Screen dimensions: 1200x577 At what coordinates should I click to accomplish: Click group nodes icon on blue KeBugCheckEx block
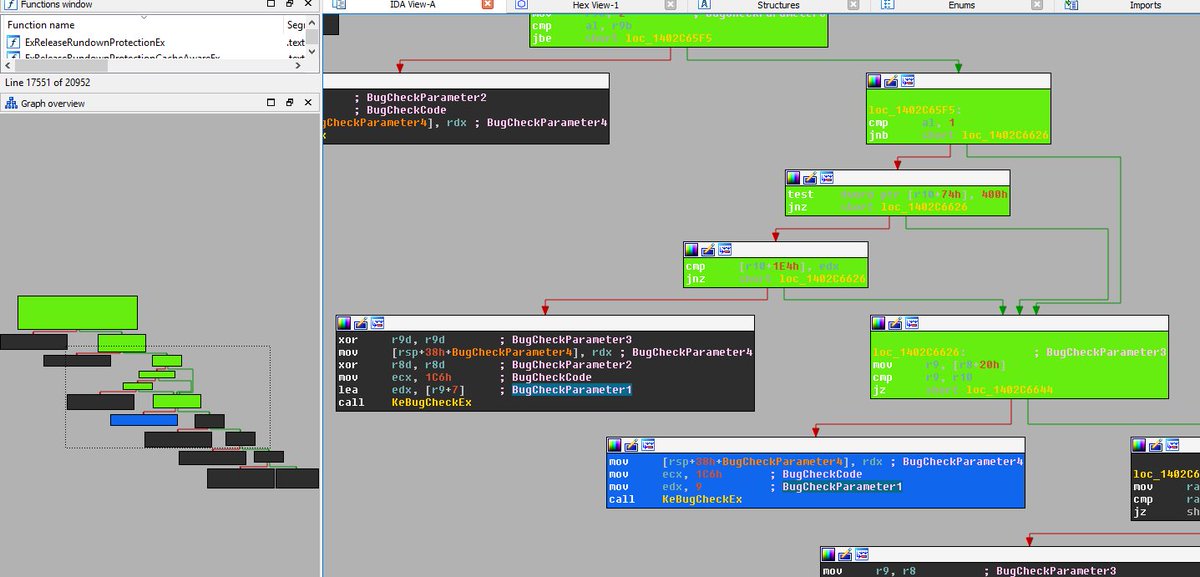pyautogui.click(x=648, y=445)
